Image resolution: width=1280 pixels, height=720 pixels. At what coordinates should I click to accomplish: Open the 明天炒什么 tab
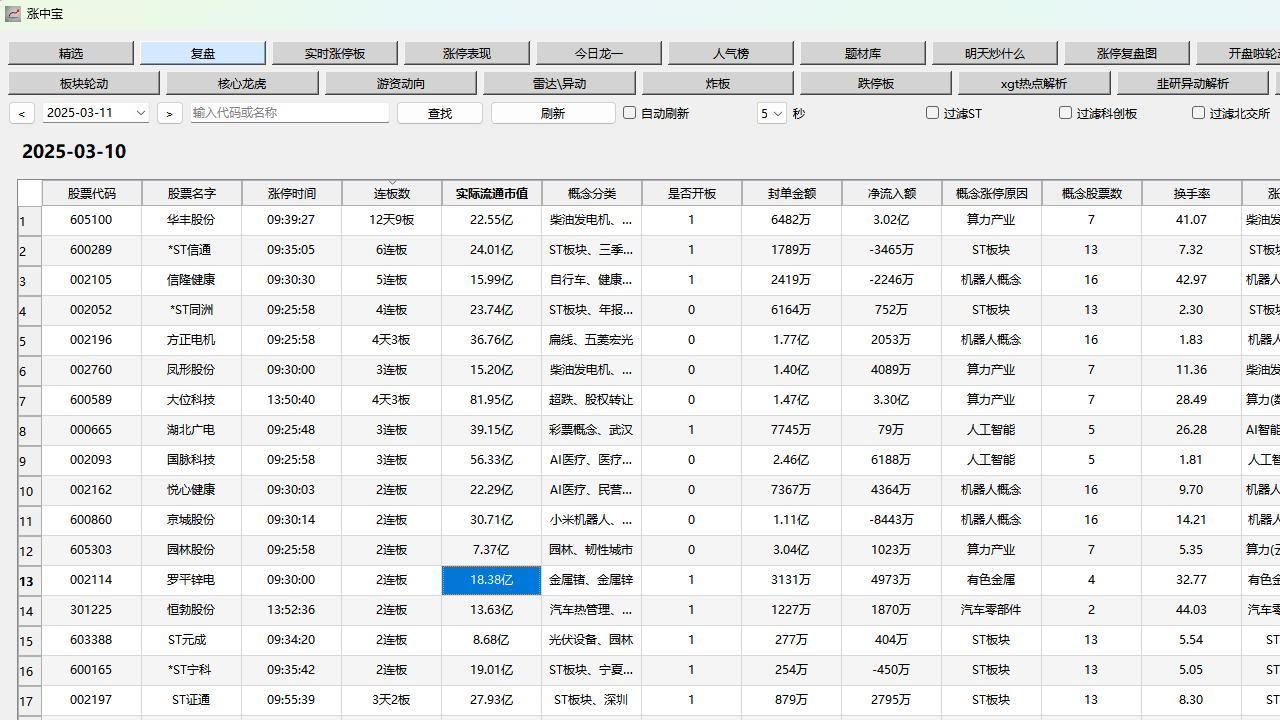(x=995, y=53)
